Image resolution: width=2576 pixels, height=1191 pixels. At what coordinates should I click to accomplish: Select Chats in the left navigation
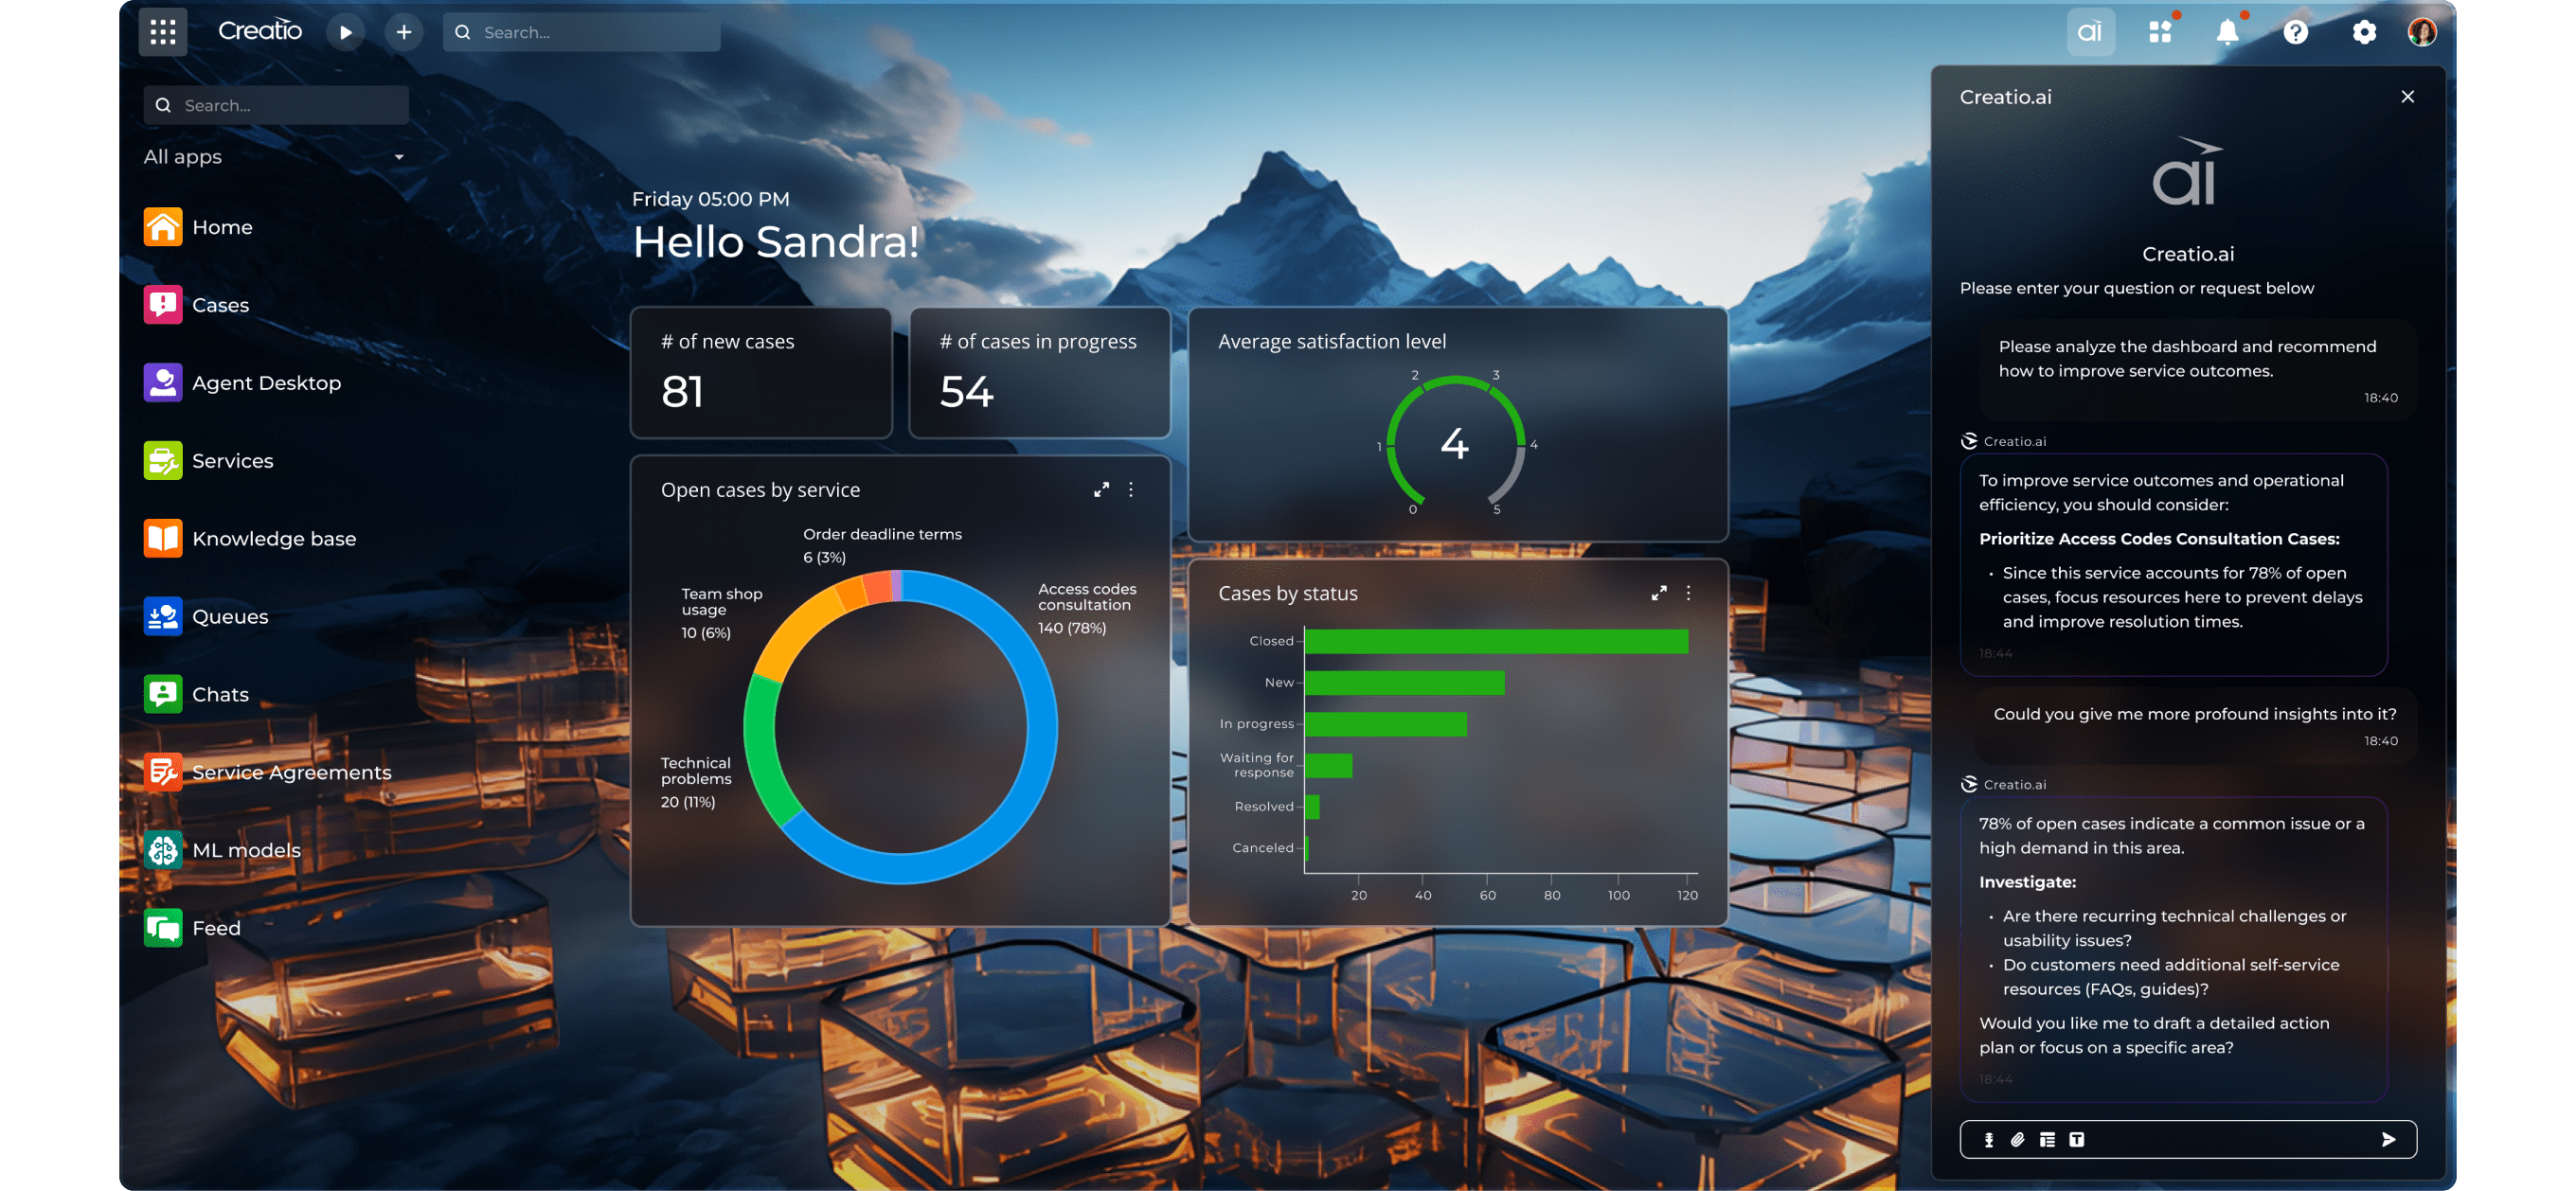[162, 693]
